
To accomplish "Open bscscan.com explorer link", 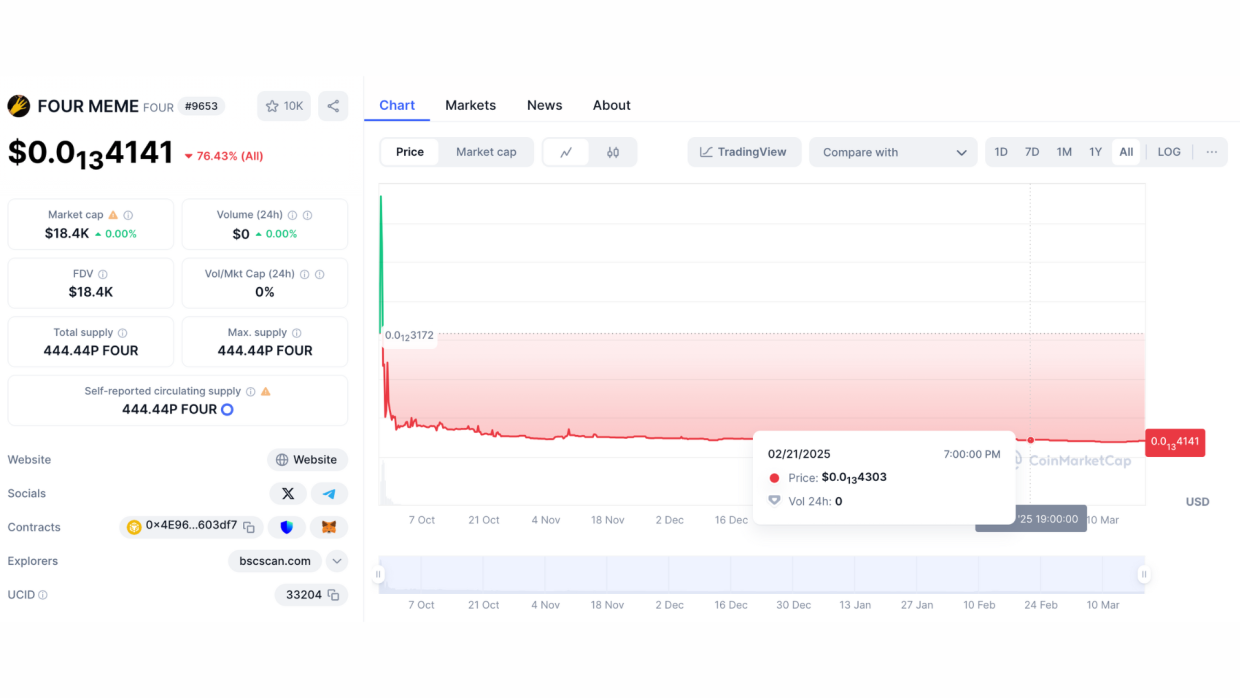I will point(275,561).
